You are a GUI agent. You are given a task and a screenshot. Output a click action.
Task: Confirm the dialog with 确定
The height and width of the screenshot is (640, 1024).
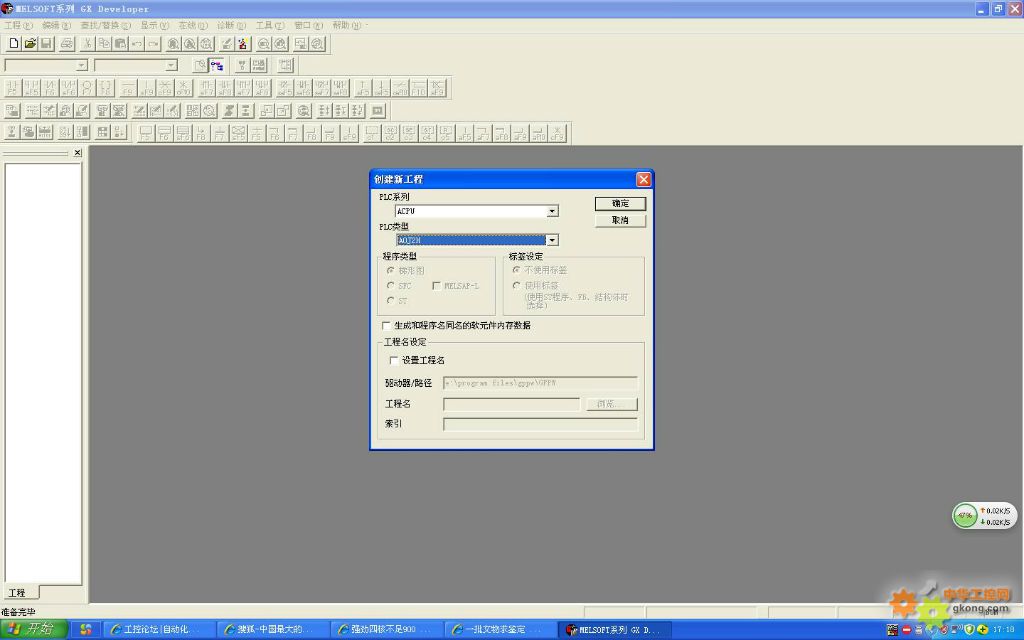tap(620, 204)
